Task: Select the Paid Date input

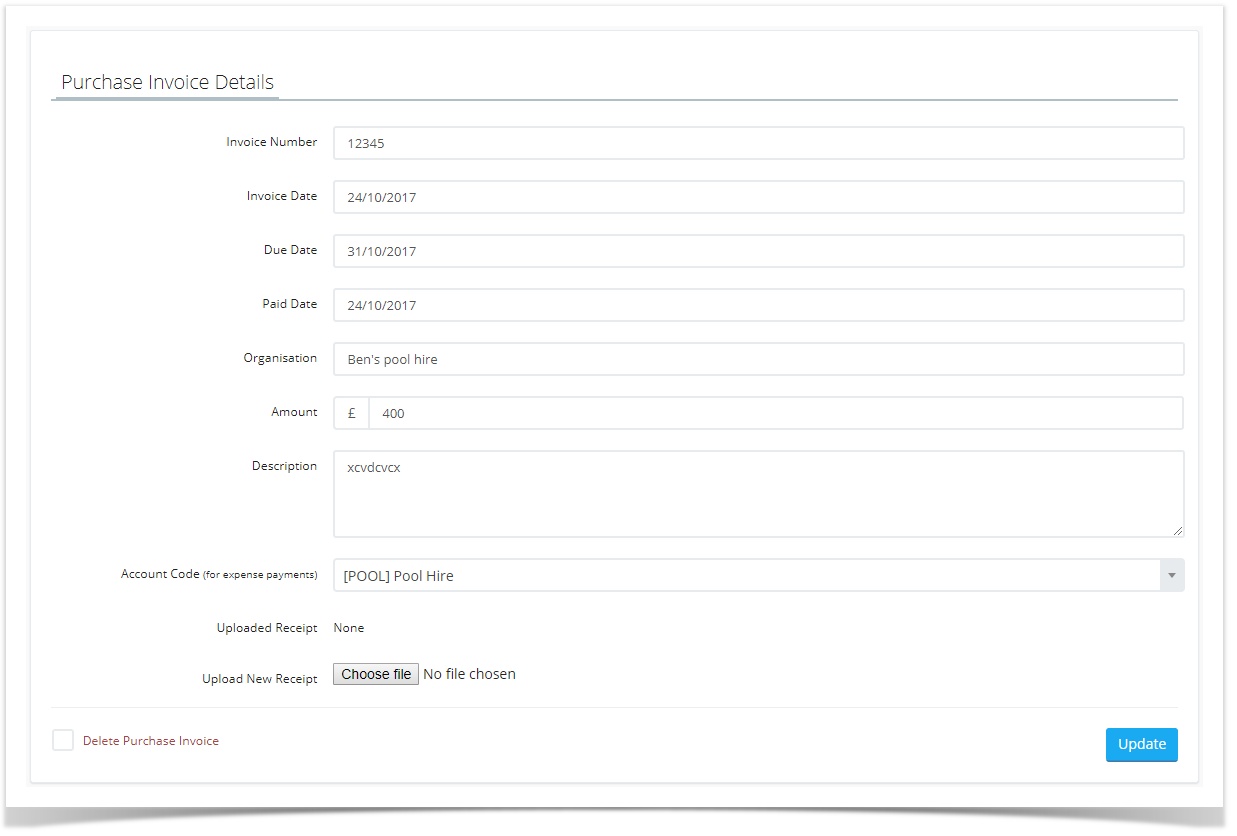Action: [758, 305]
